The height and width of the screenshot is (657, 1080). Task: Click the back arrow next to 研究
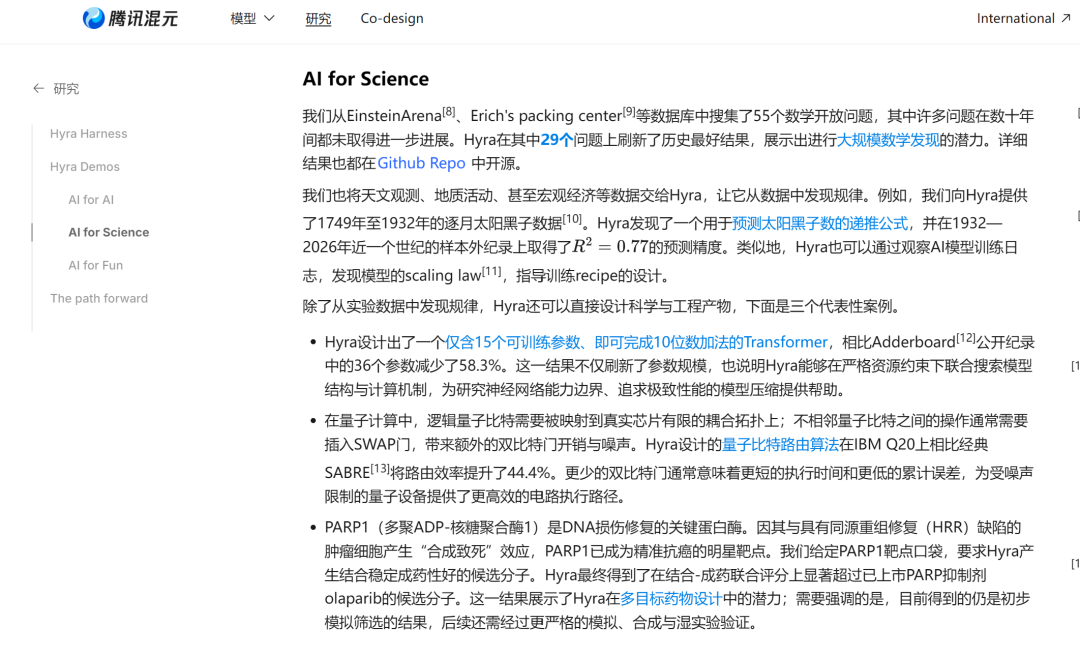tap(39, 88)
